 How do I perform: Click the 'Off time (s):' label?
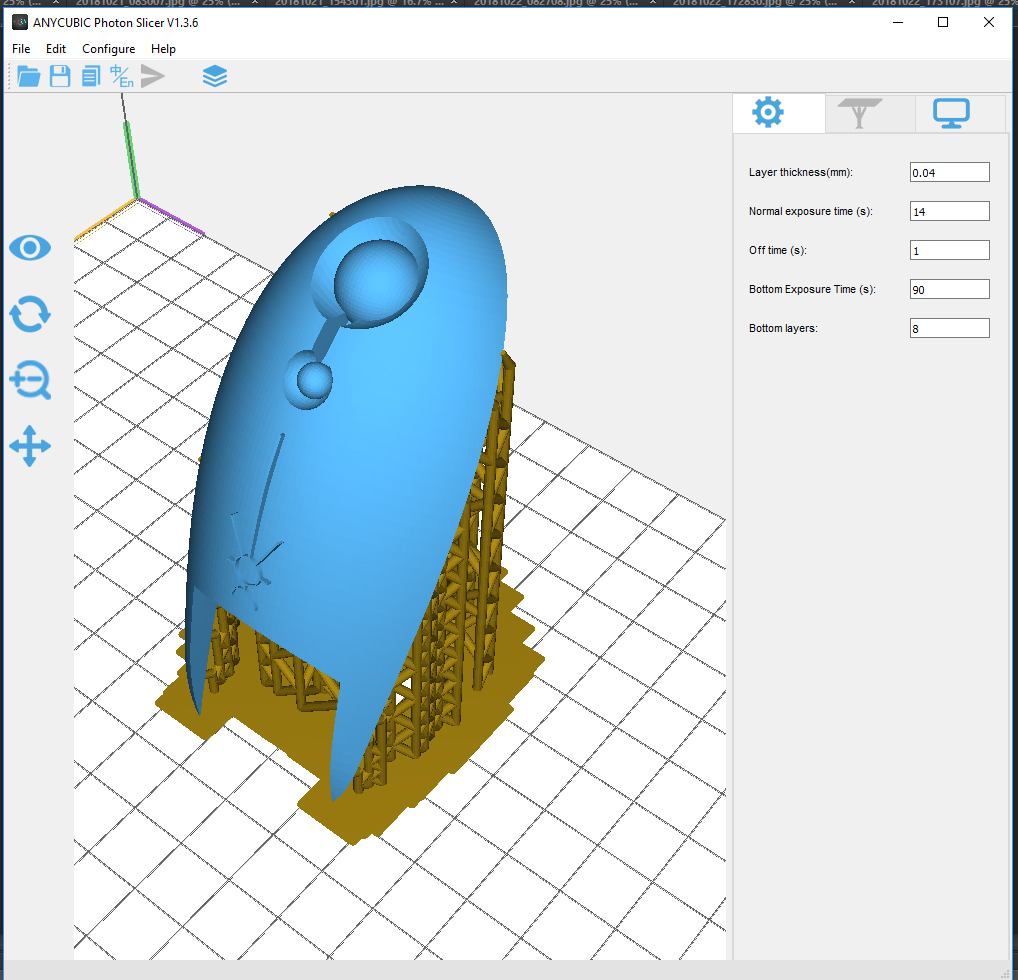point(778,250)
